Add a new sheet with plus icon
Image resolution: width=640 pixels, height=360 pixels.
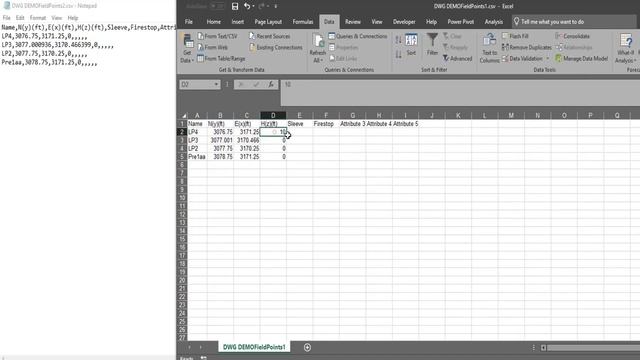point(307,347)
